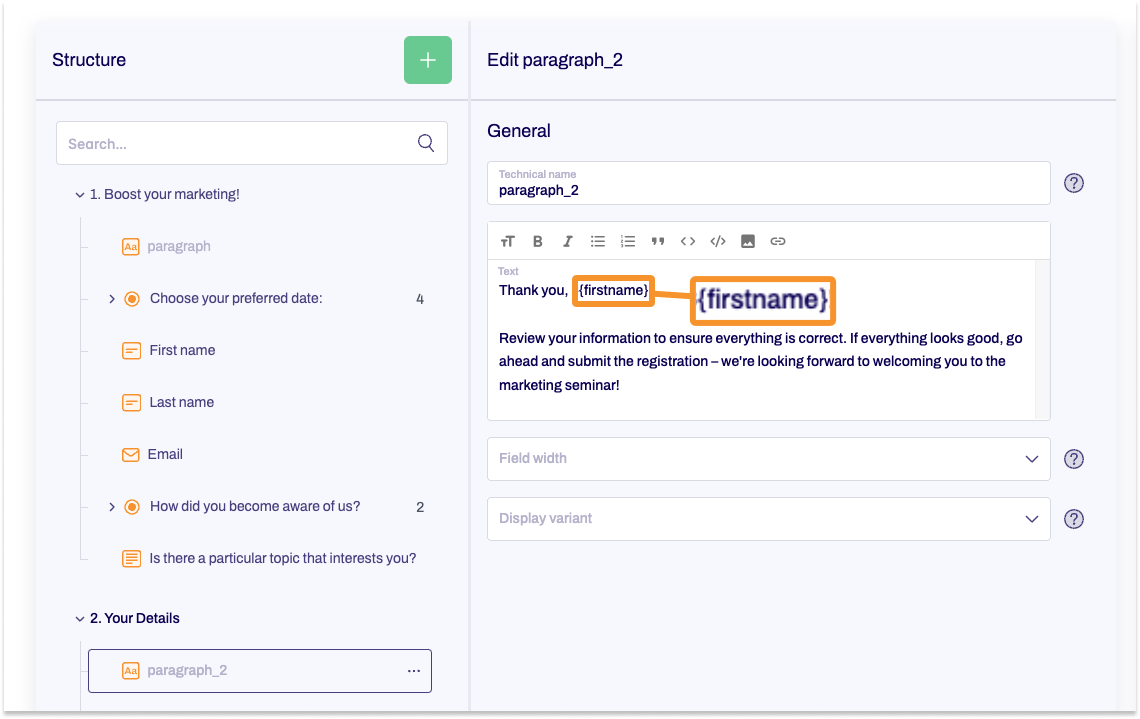Screen dimensions: 1140x719
Task: Select the 'paragraph_2' tree item
Action: 260,670
